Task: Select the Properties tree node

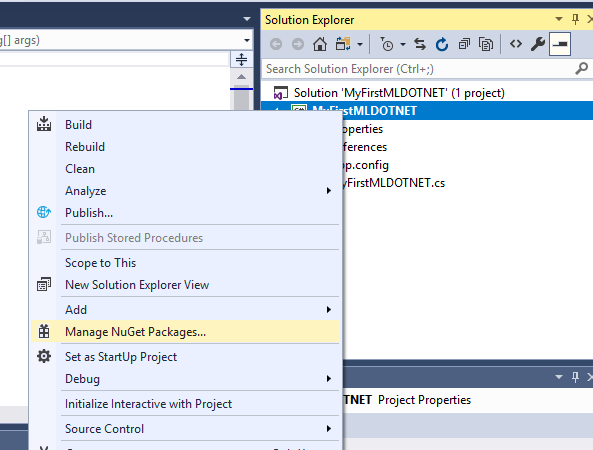Action: 362,129
